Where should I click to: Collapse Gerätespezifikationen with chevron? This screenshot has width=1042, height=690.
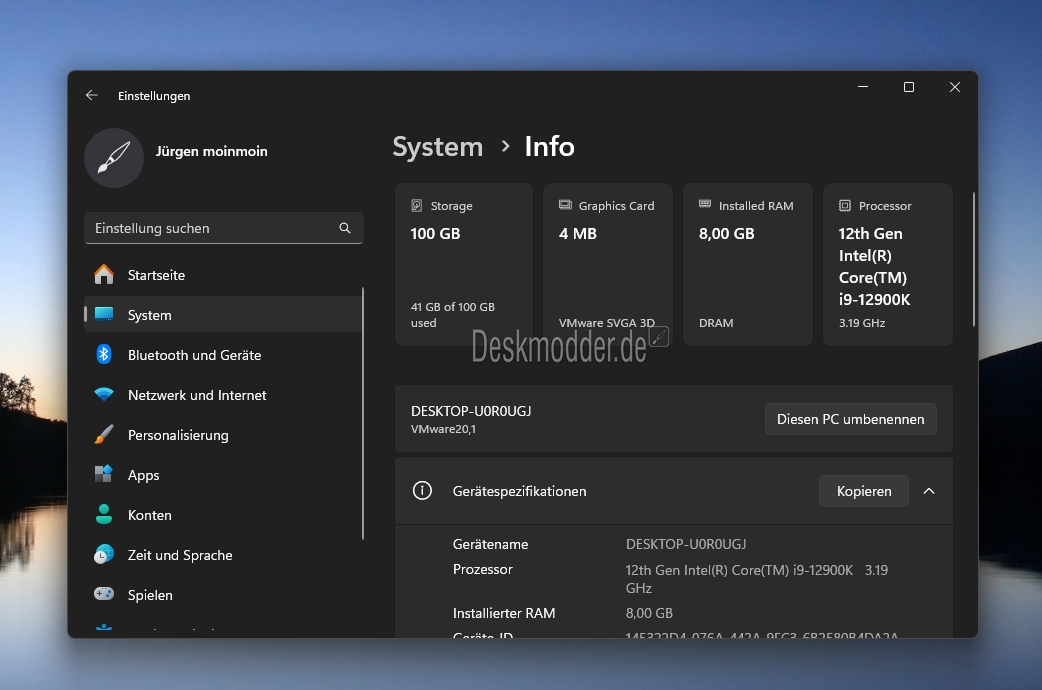[x=929, y=491]
